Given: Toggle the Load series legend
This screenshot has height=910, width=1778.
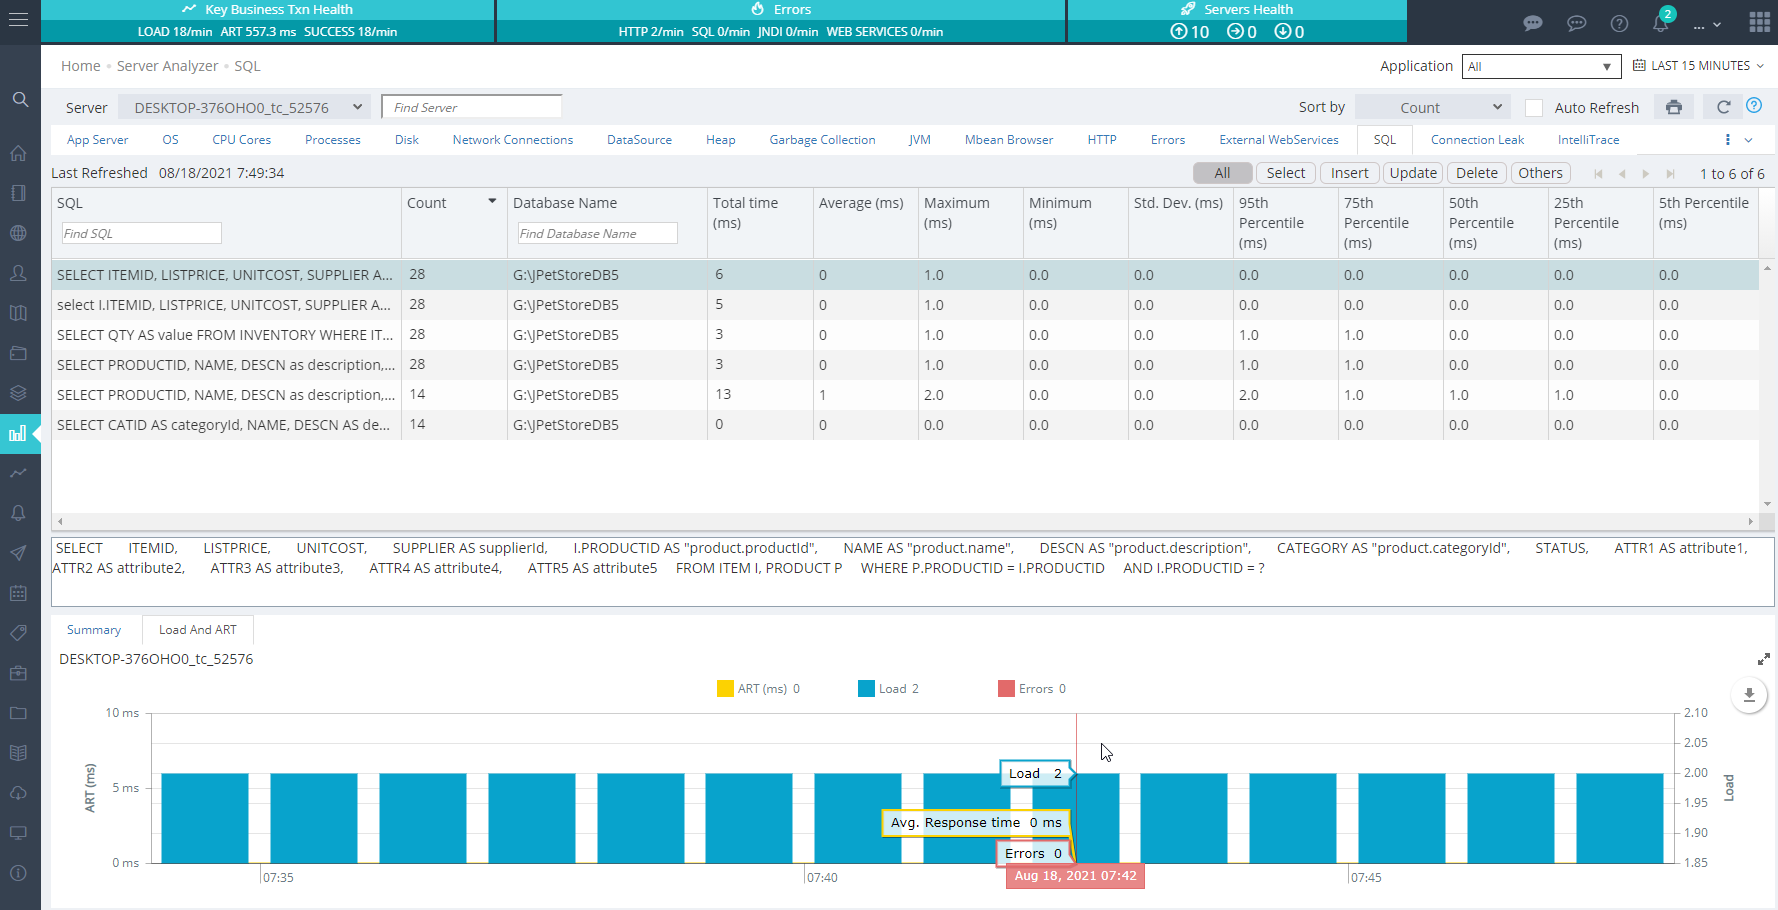Looking at the screenshot, I should click(888, 689).
